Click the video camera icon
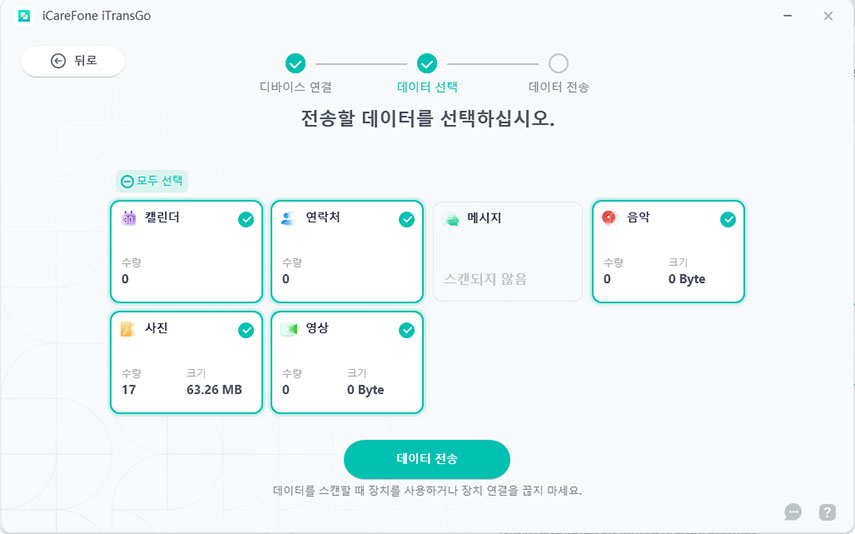This screenshot has height=534, width=855. coord(288,328)
